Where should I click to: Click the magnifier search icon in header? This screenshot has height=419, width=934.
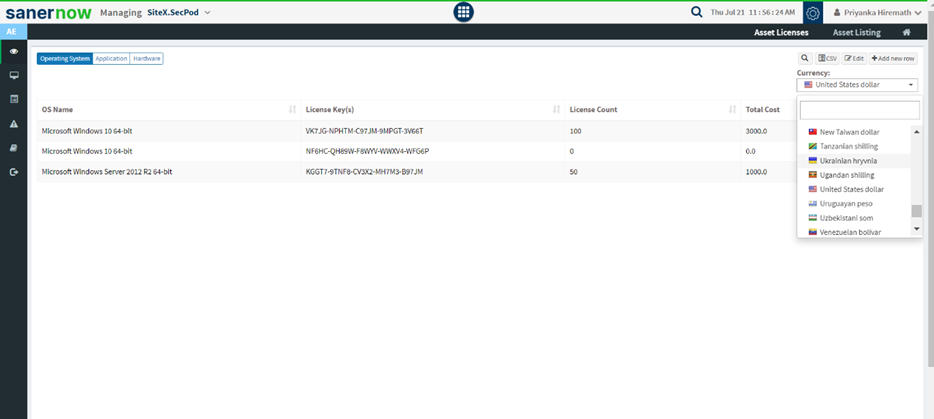click(696, 12)
